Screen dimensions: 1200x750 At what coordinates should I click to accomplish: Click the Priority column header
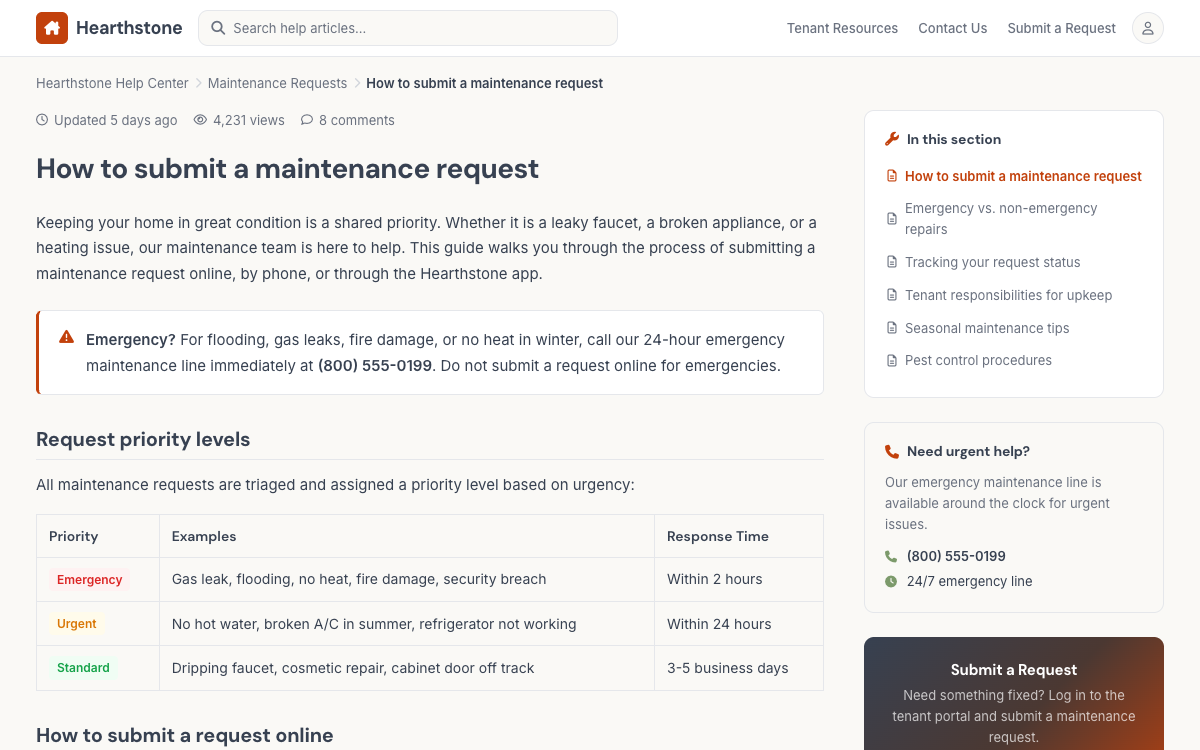coord(98,536)
